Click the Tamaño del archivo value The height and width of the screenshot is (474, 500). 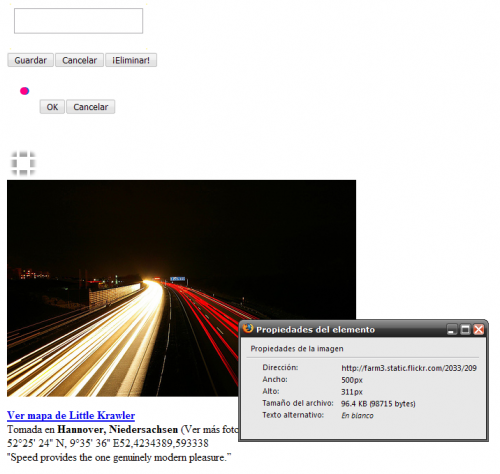(378, 404)
